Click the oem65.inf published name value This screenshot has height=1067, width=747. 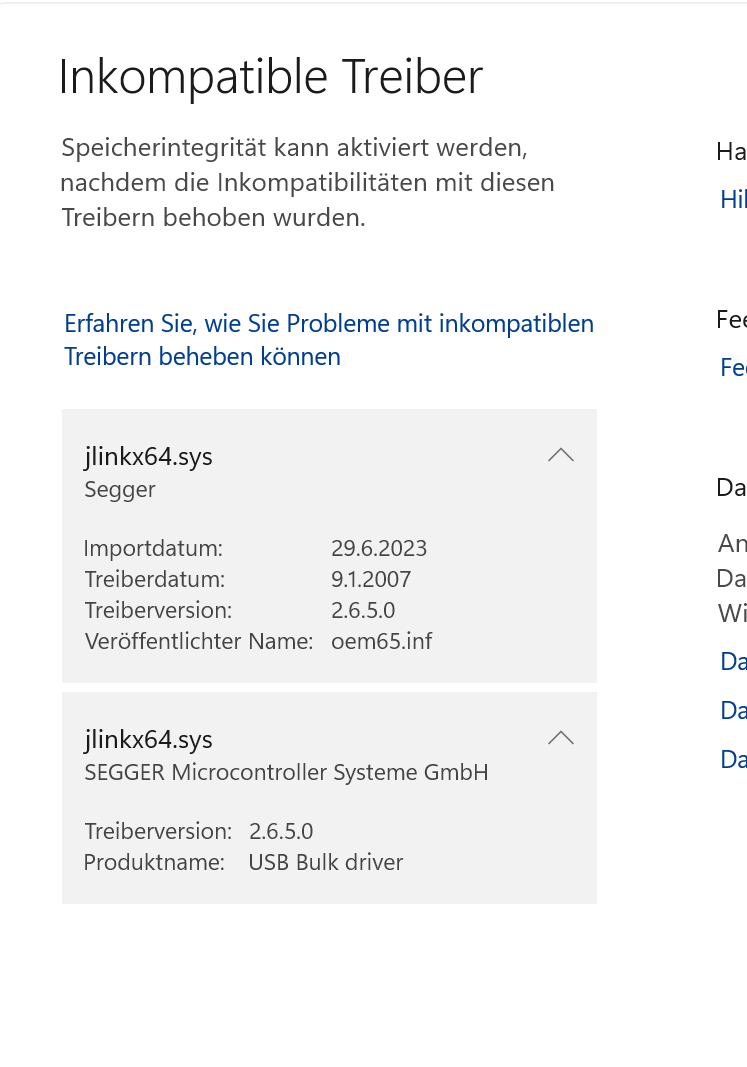pyautogui.click(x=381, y=641)
